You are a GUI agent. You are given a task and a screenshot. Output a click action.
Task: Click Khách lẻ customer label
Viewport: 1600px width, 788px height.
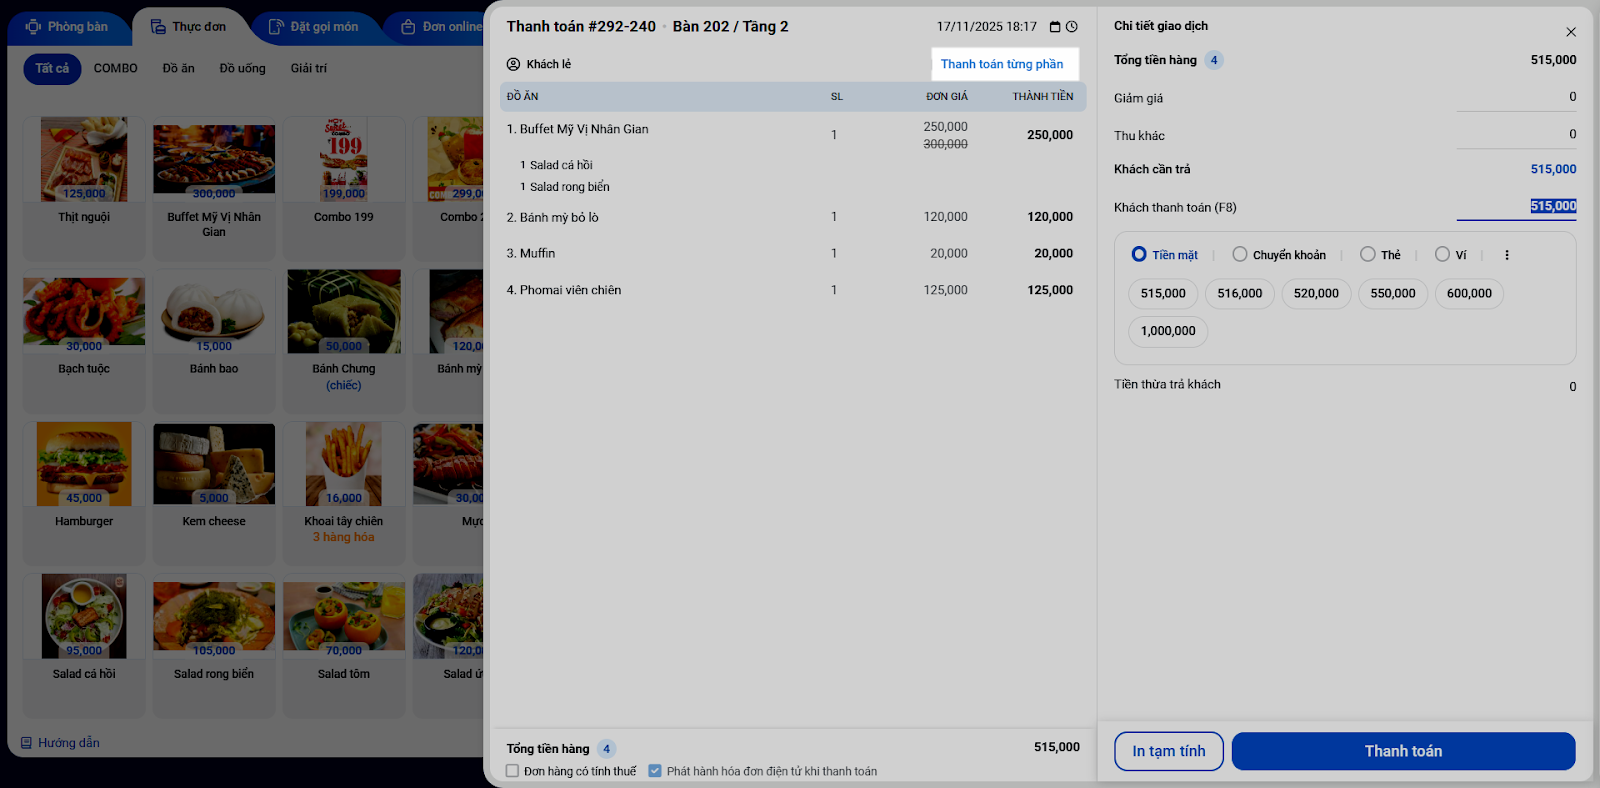(x=549, y=64)
